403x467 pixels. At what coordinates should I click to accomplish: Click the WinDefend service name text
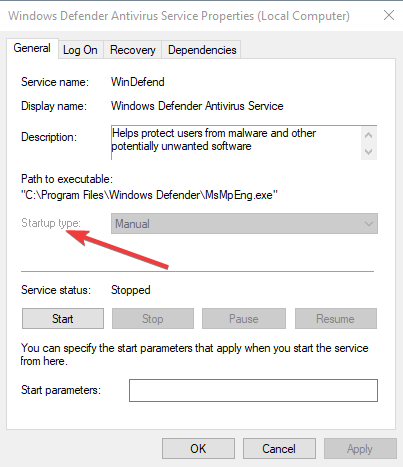(x=138, y=82)
